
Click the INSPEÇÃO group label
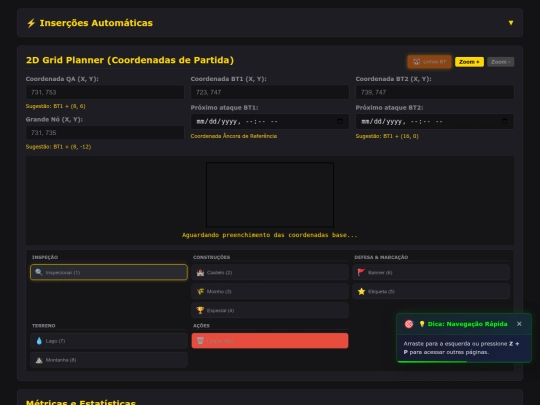click(x=45, y=257)
